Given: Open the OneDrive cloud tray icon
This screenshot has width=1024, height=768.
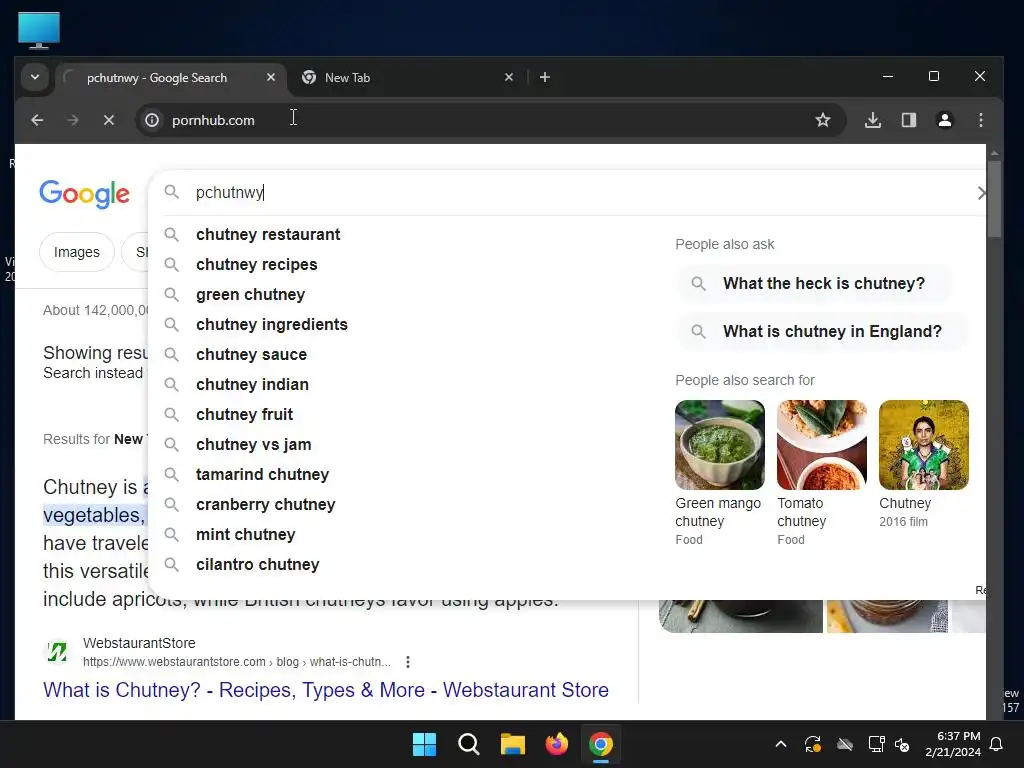Looking at the screenshot, I should pos(845,744).
